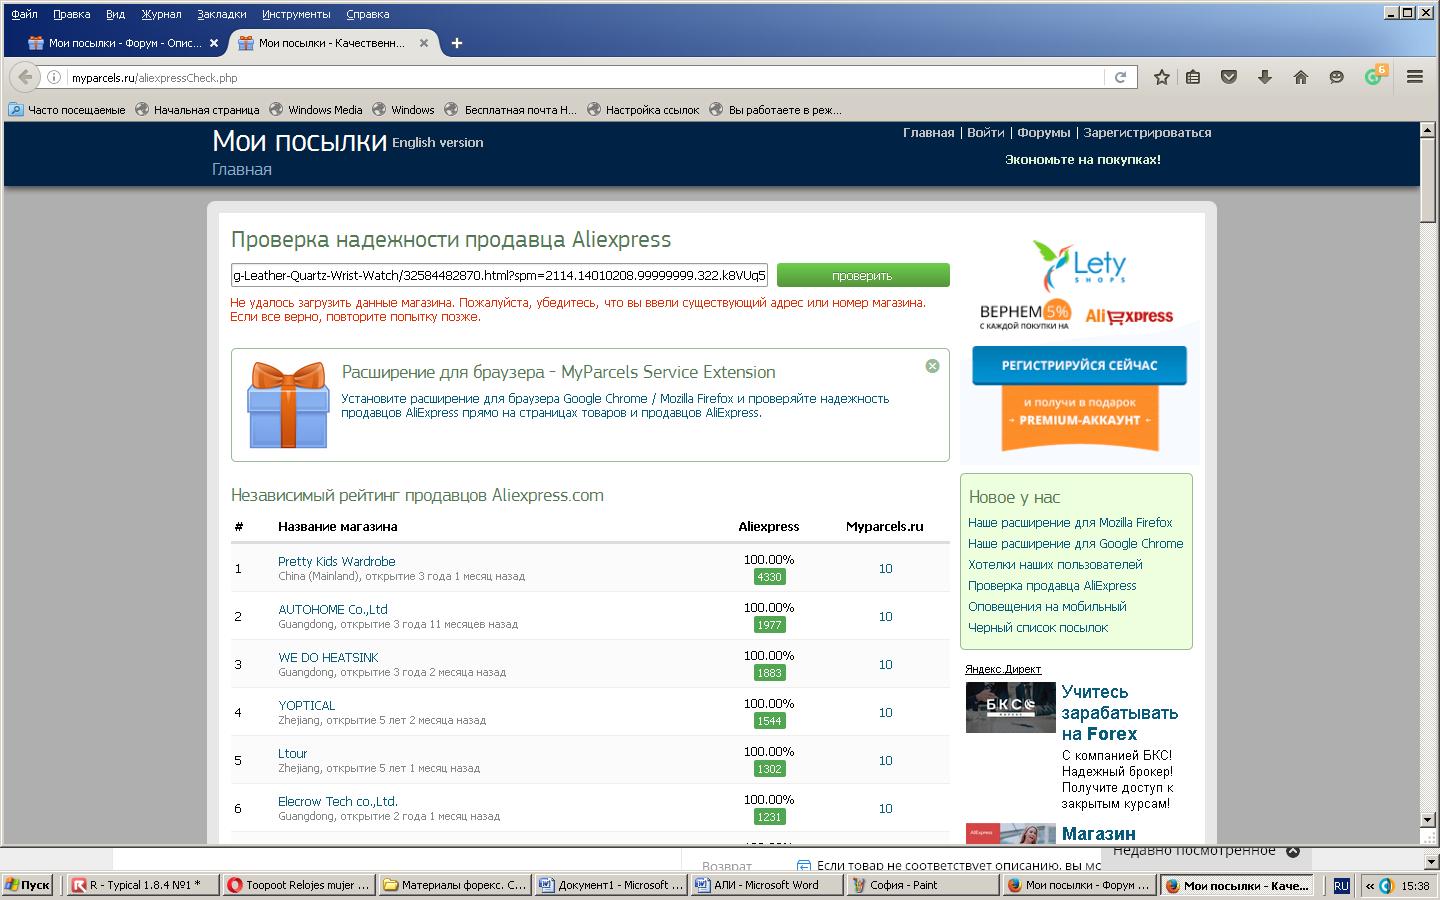
Task: Open 'Бесплатная почта Н...' bookmark
Action: tap(511, 110)
